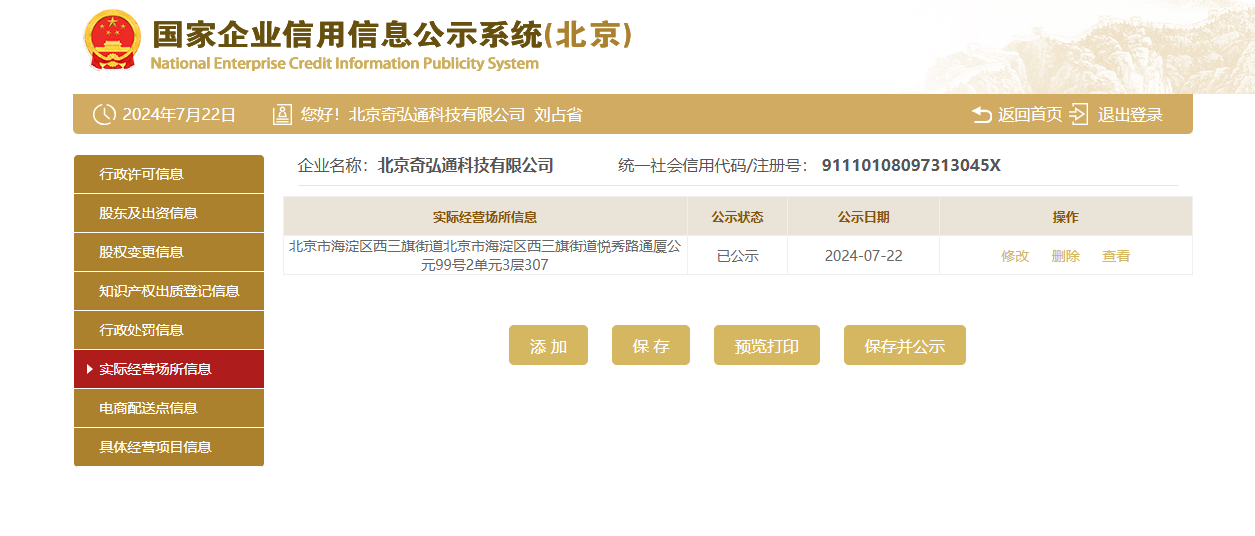Click the 添加 button
The height and width of the screenshot is (536, 1255).
(x=548, y=345)
